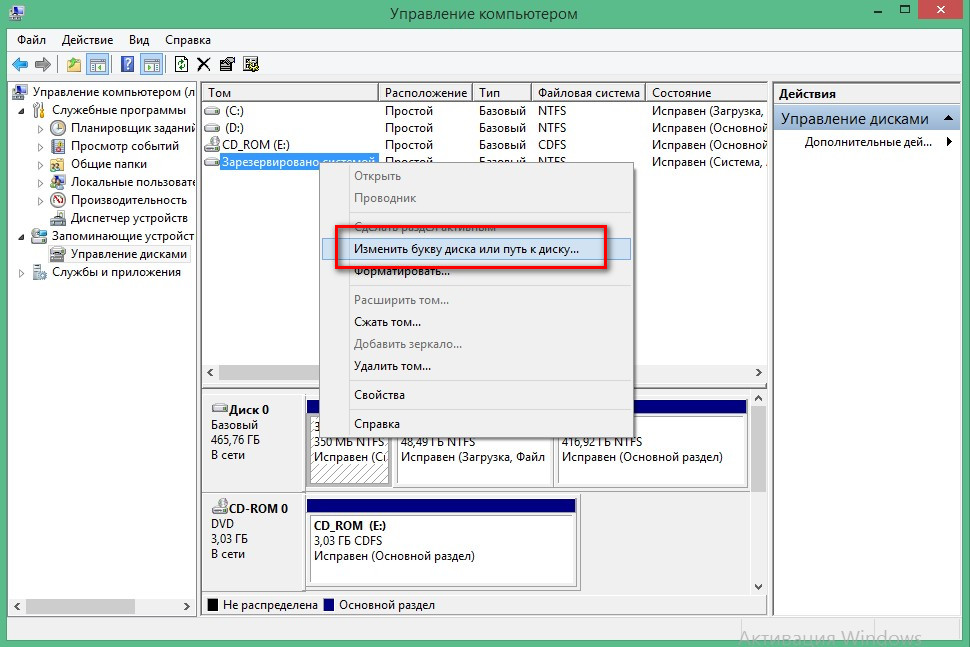Viewport: 970px width, 647px height.
Task: Select the CD_ROM (E:) partition block
Action: coord(441,541)
